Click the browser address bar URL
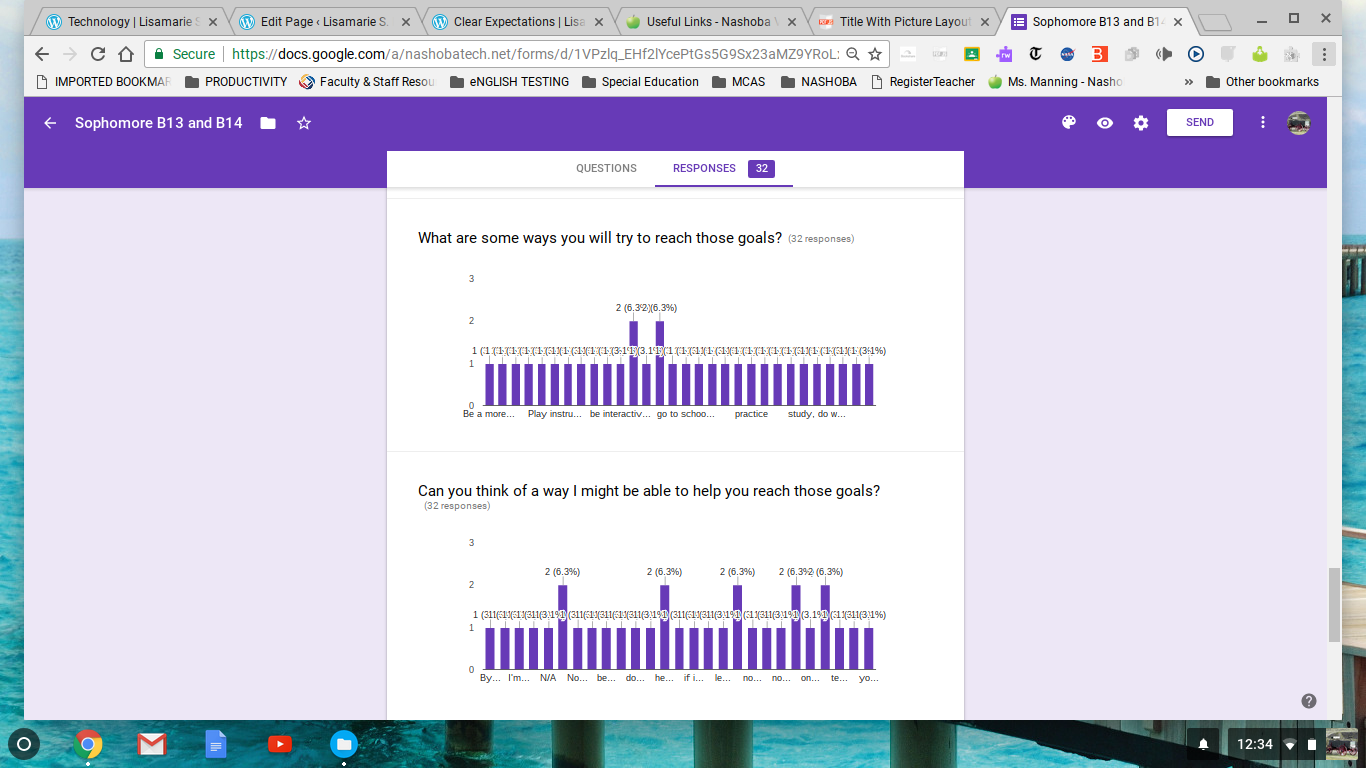This screenshot has width=1366, height=768. [530, 55]
